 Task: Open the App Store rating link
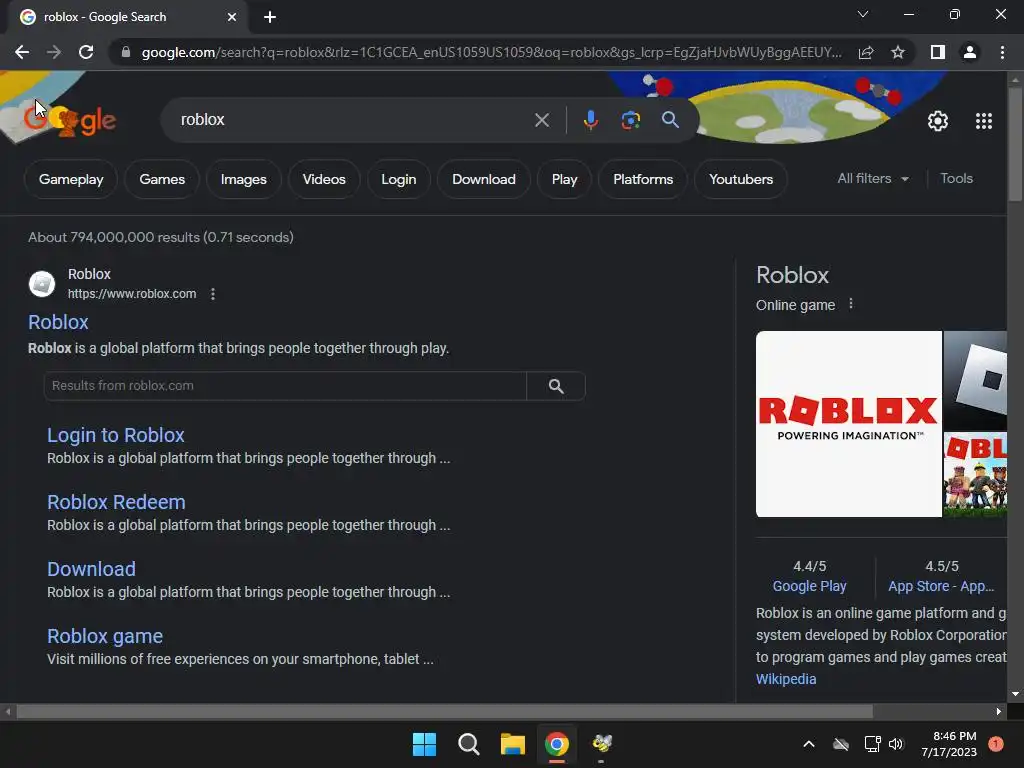(x=941, y=586)
